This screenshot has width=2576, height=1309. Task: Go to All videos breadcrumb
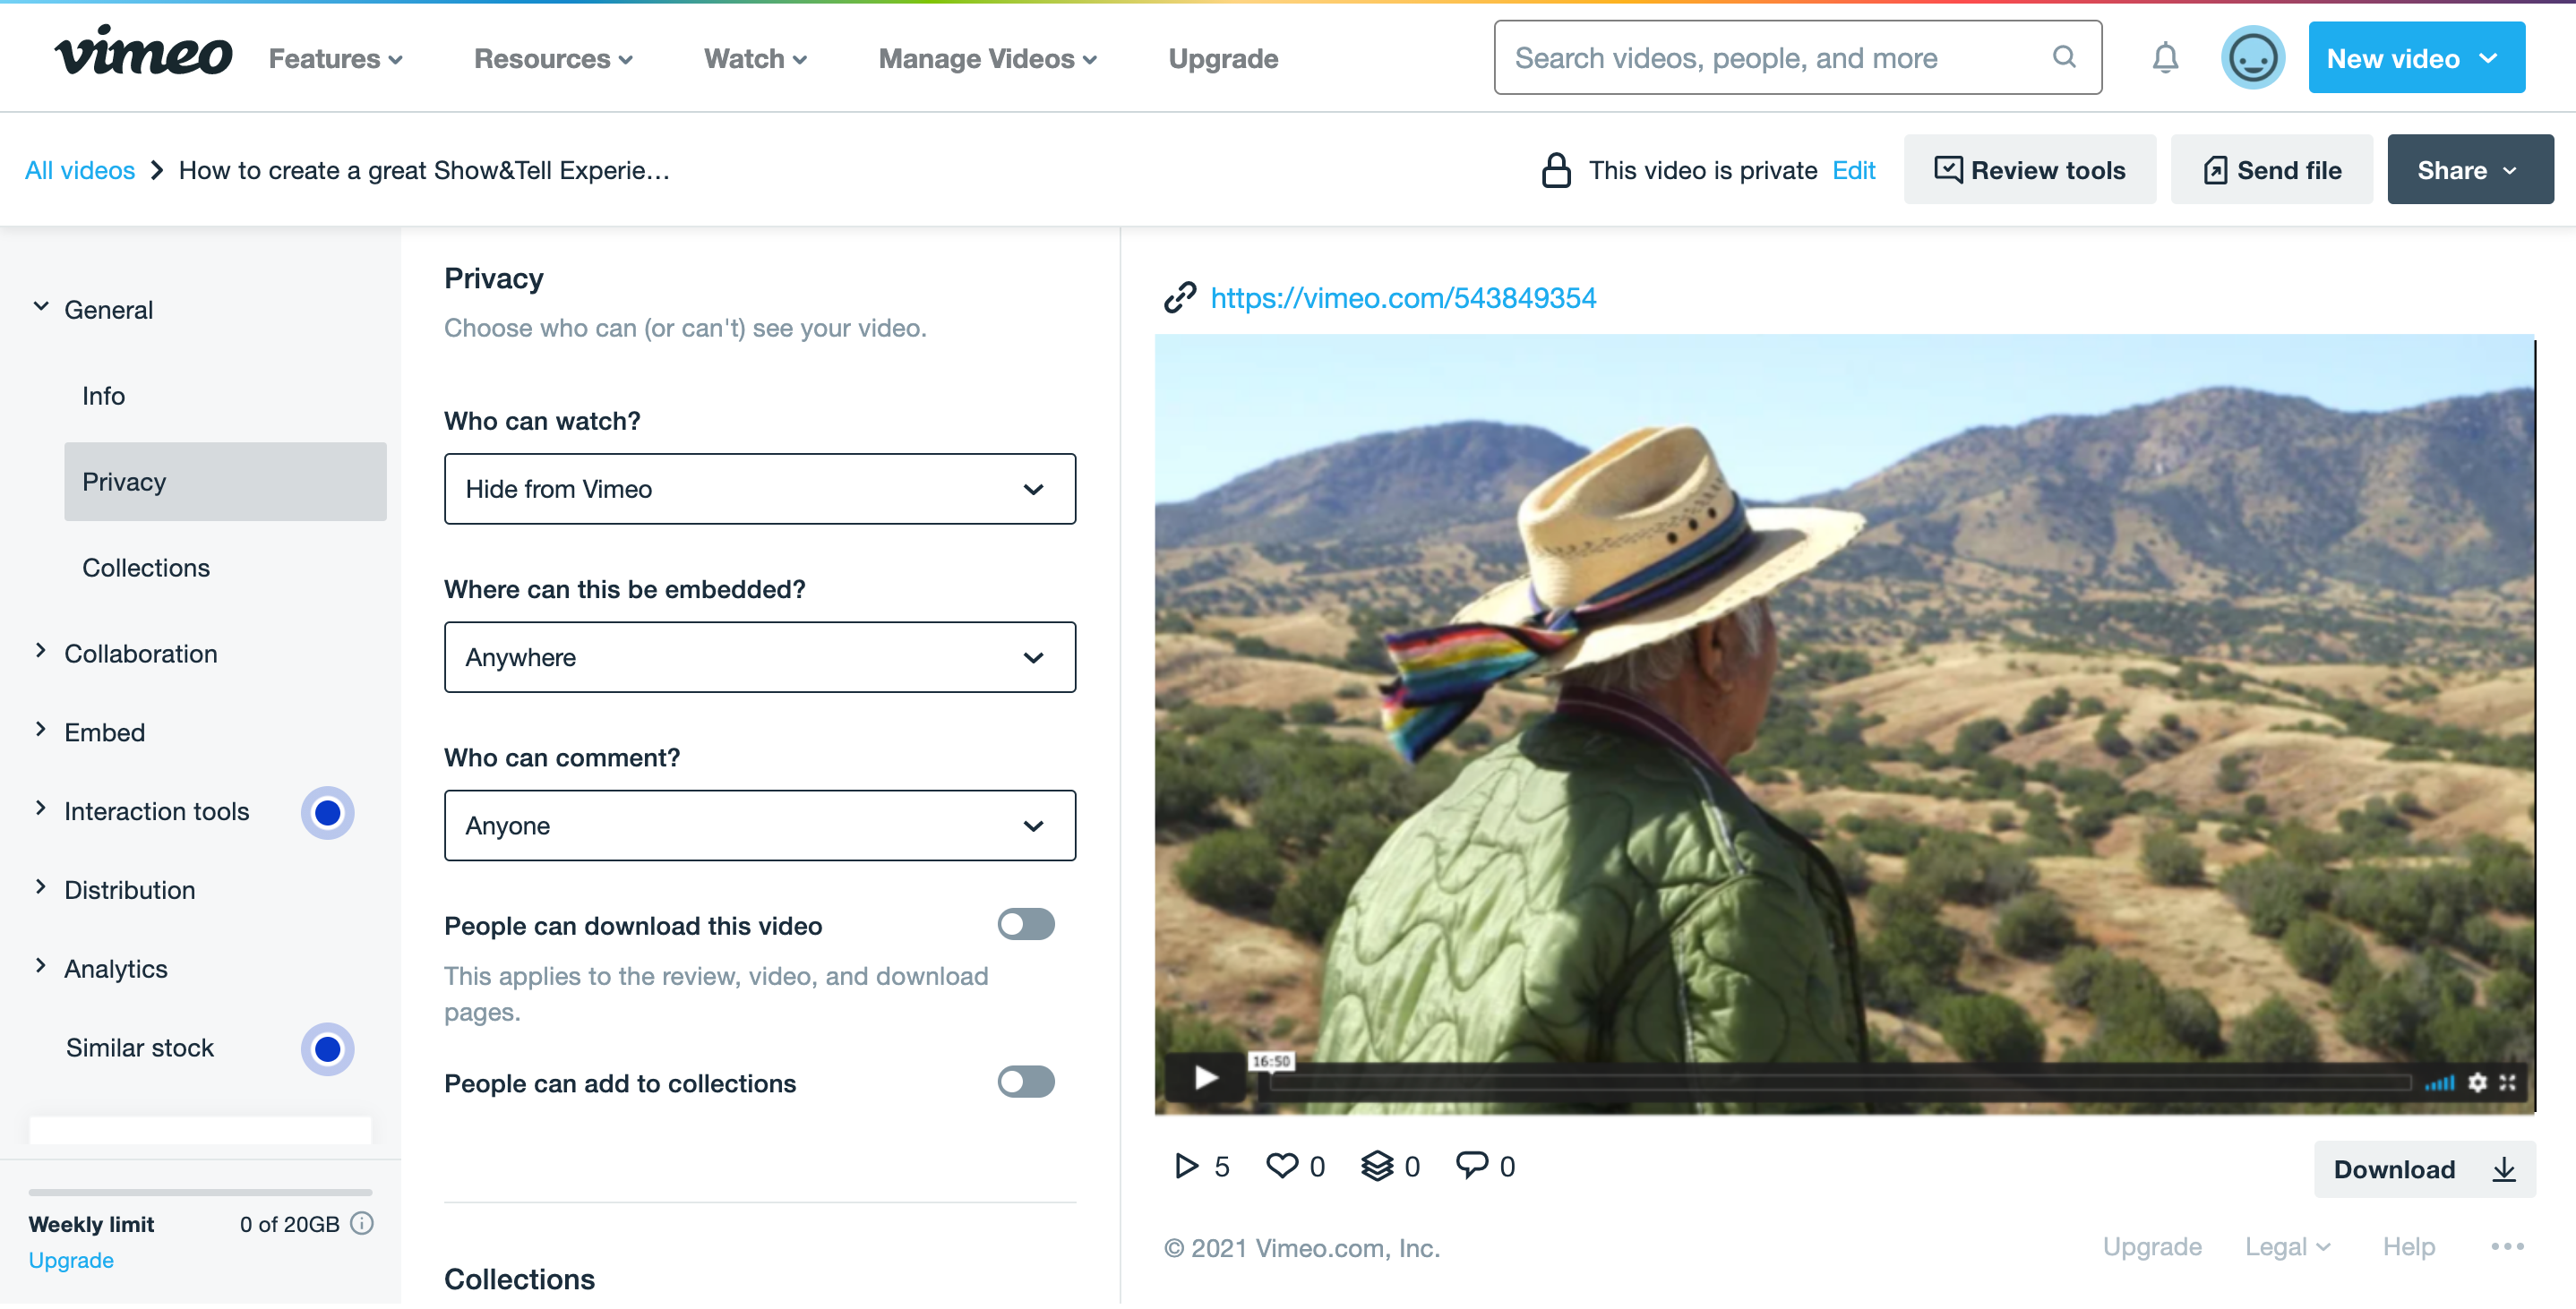(x=80, y=171)
